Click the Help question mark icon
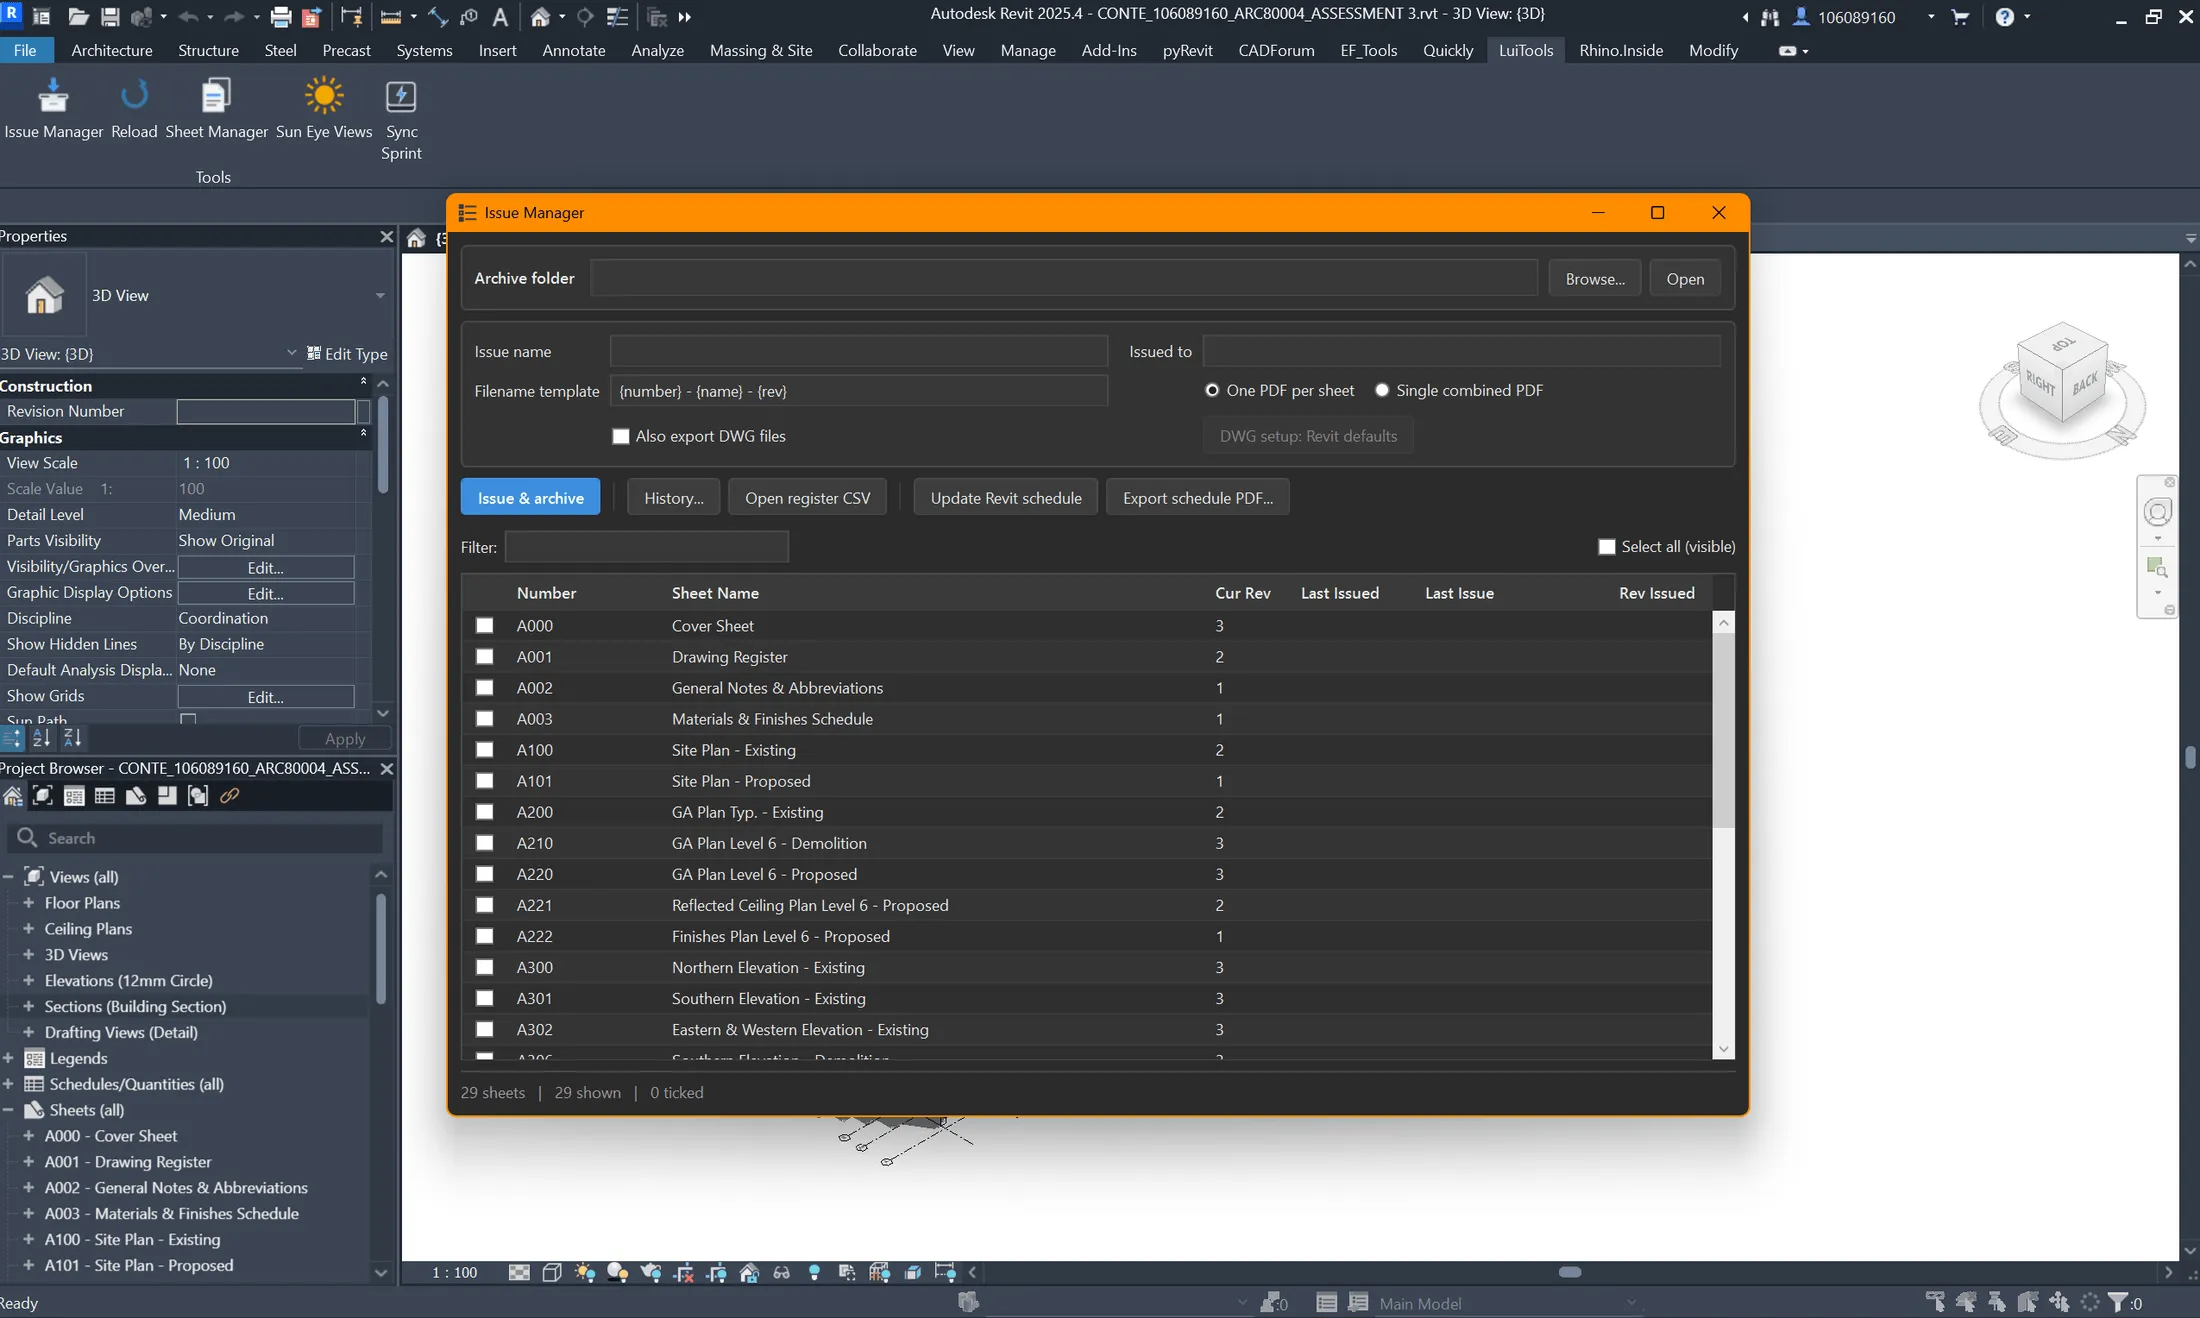The height and width of the screenshot is (1318, 2200). (x=2005, y=17)
